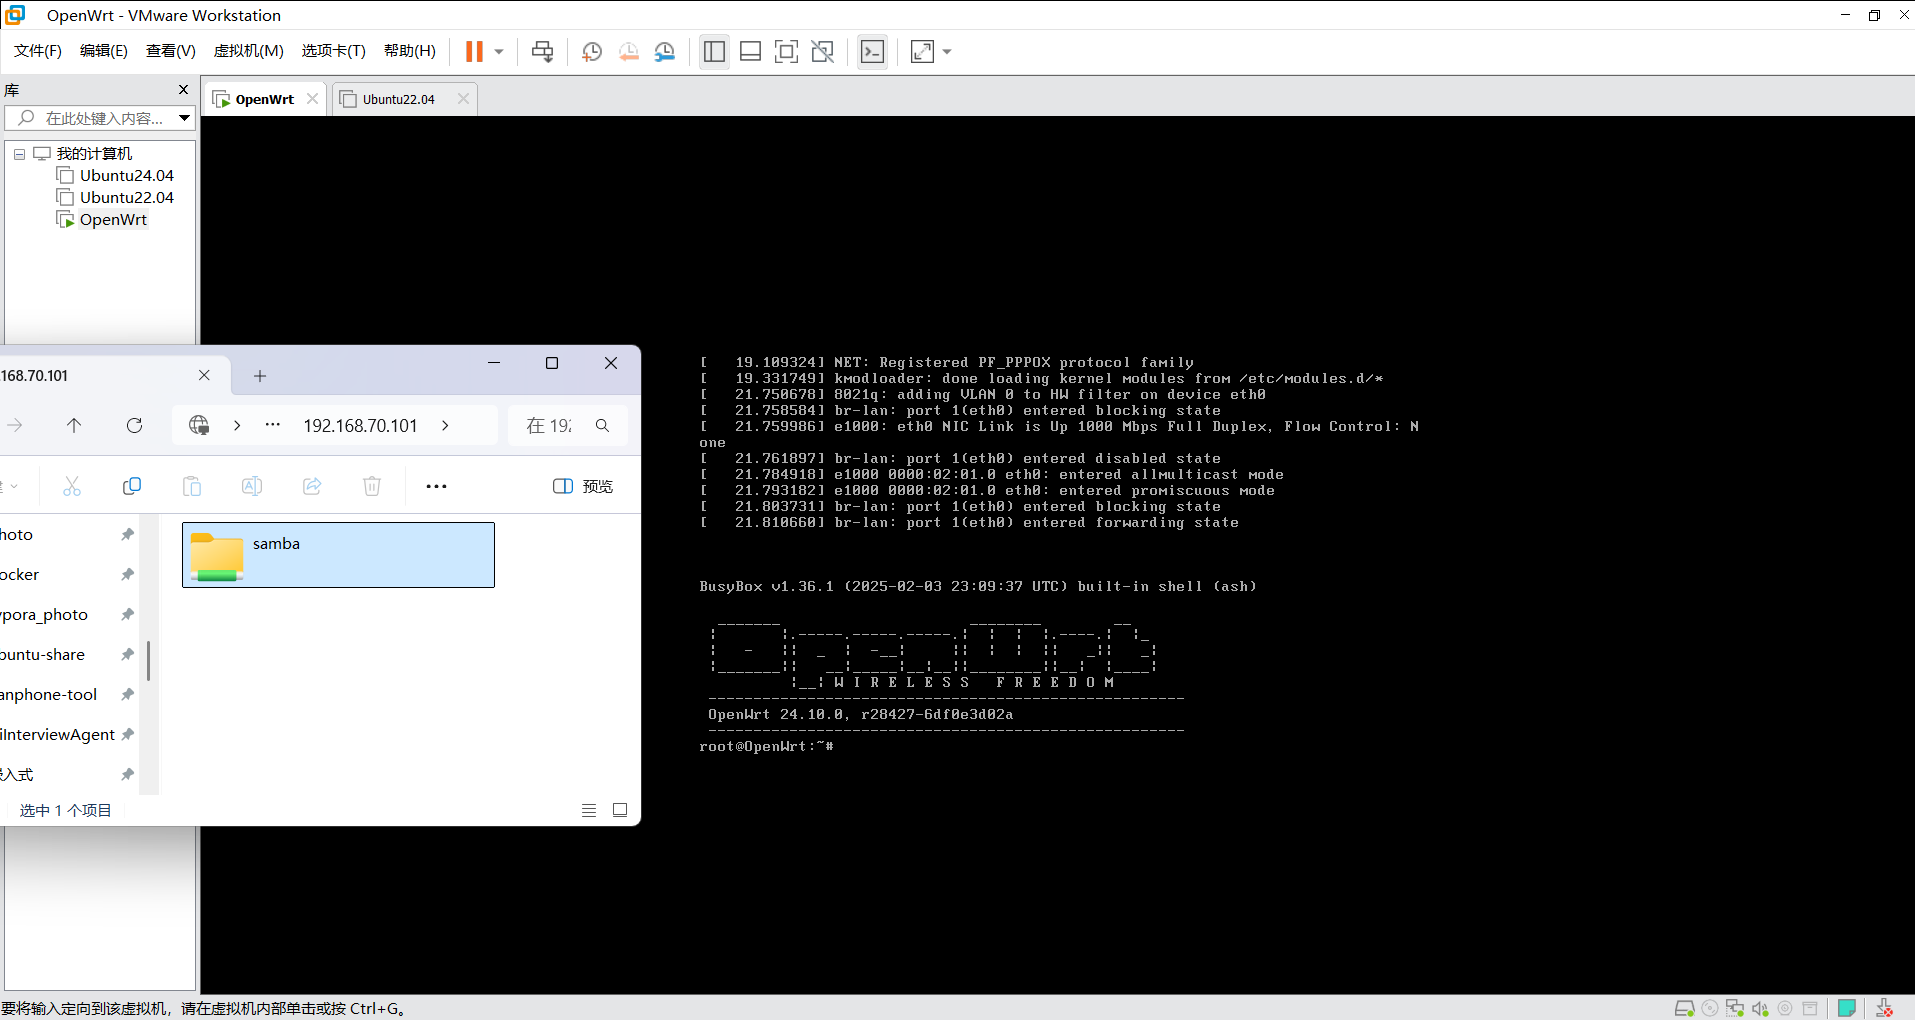Toggle the library sidebar view
The height and width of the screenshot is (1020, 1915).
pos(714,52)
